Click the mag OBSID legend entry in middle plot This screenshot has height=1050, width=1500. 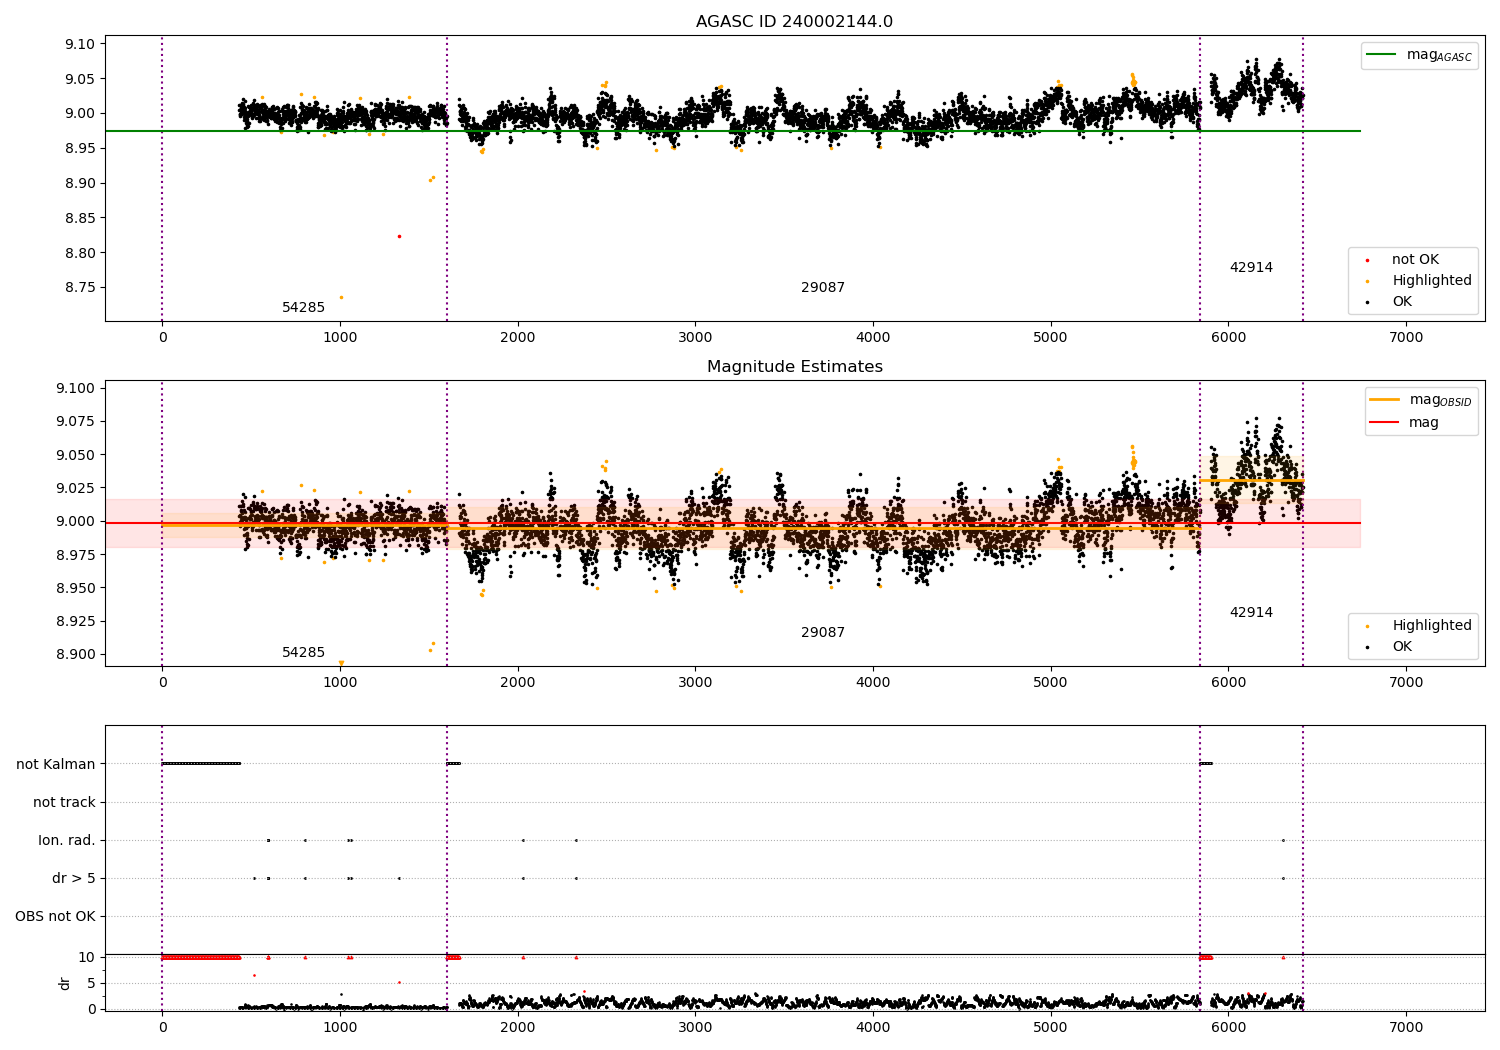[x=1440, y=400]
